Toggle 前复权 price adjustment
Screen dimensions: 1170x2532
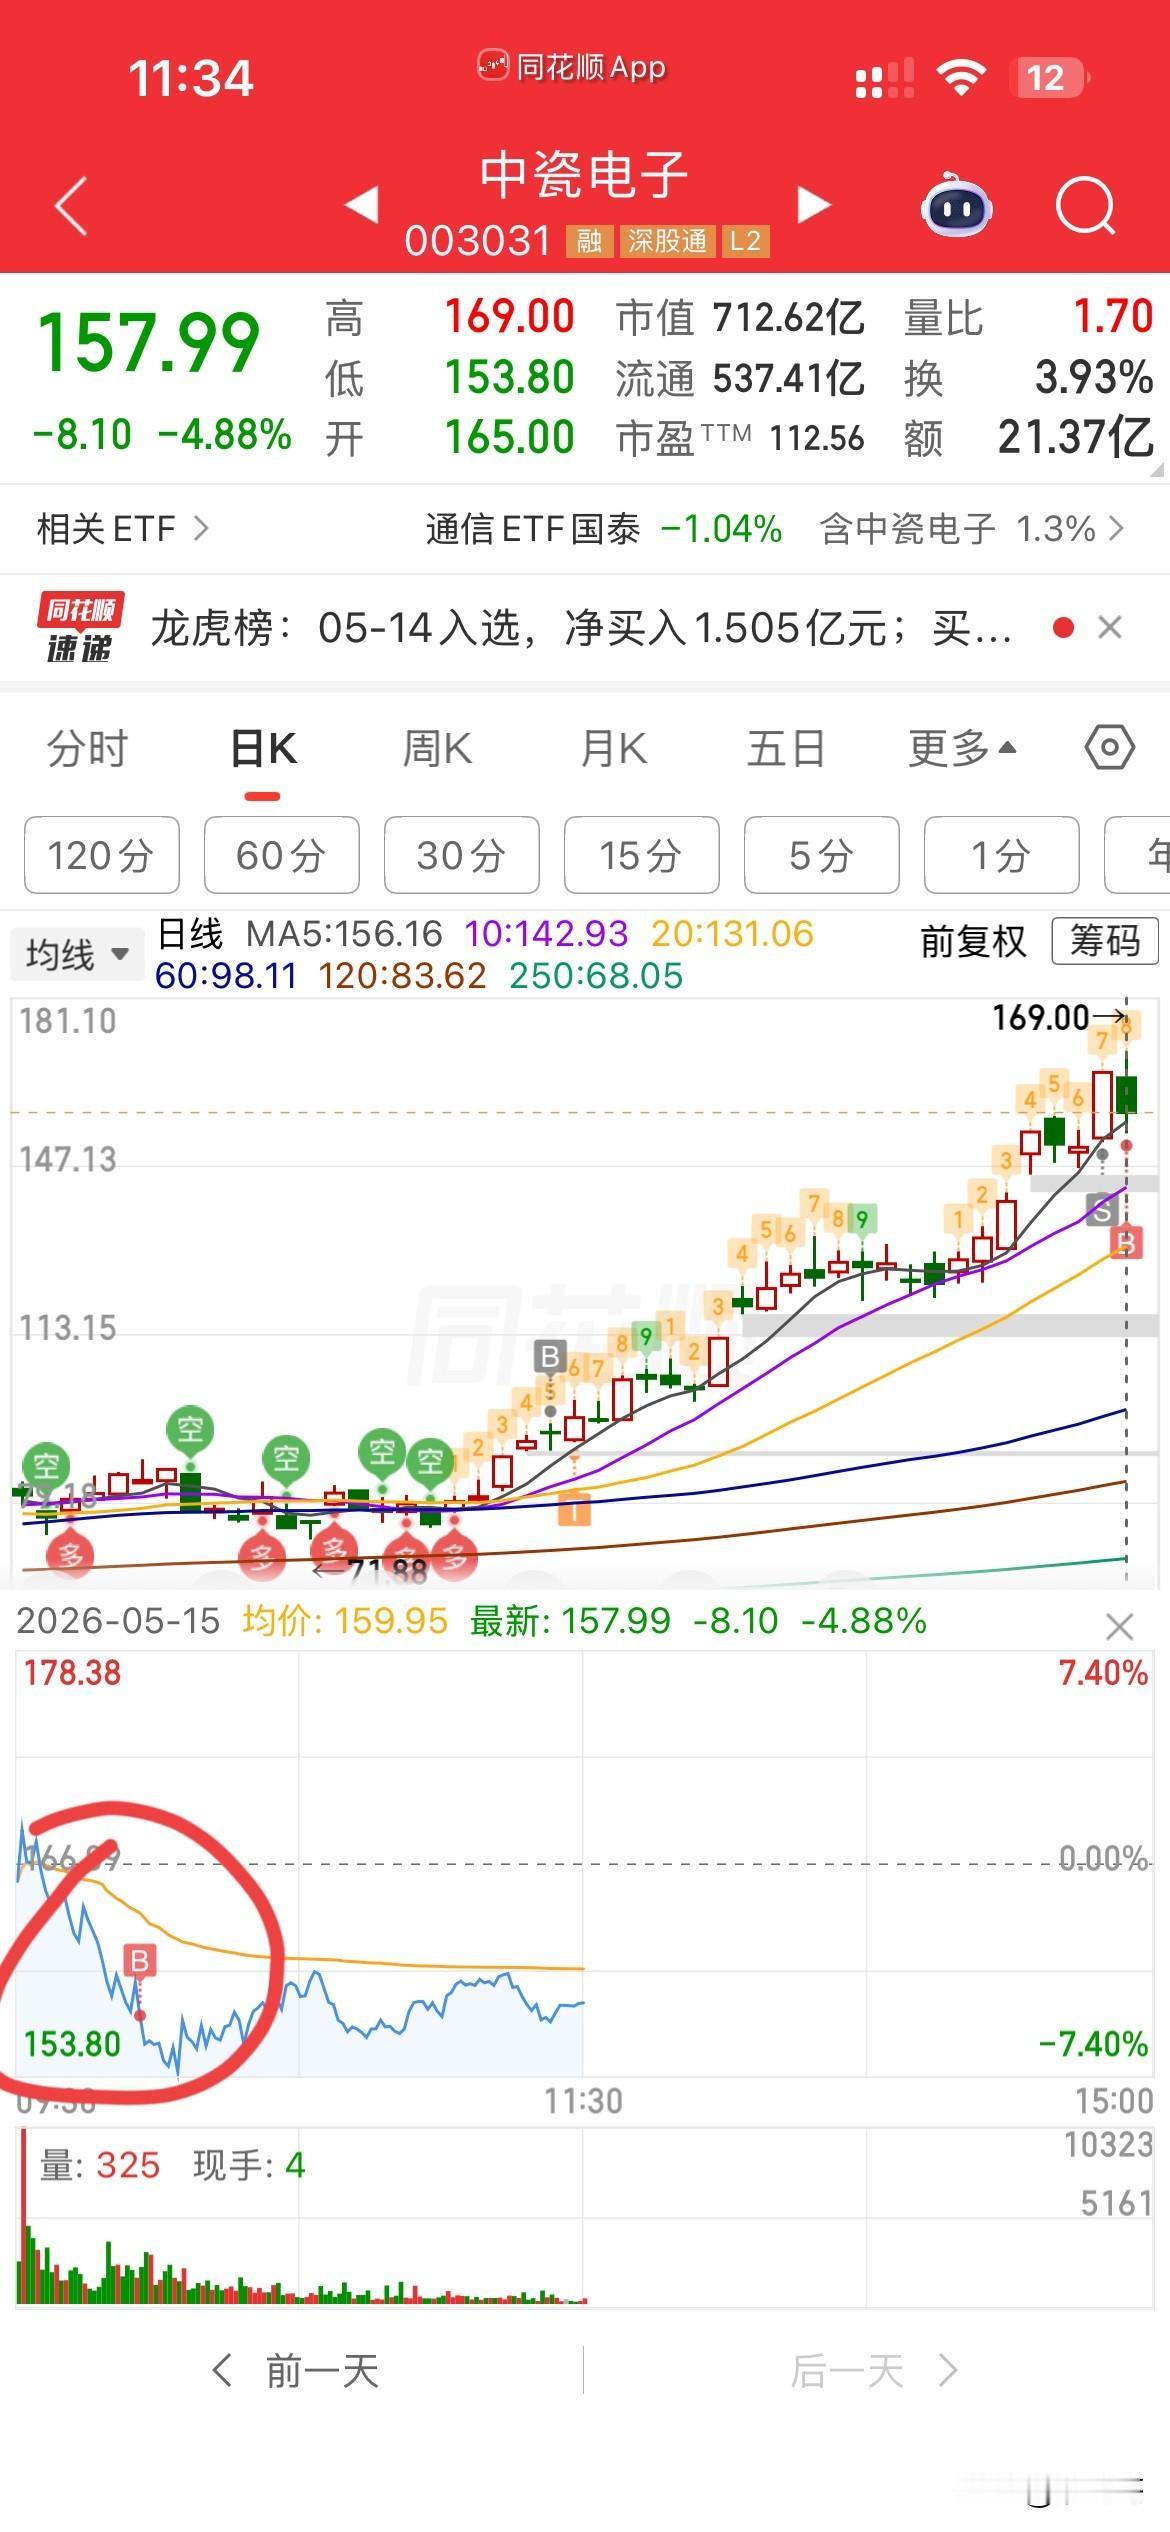pos(973,941)
